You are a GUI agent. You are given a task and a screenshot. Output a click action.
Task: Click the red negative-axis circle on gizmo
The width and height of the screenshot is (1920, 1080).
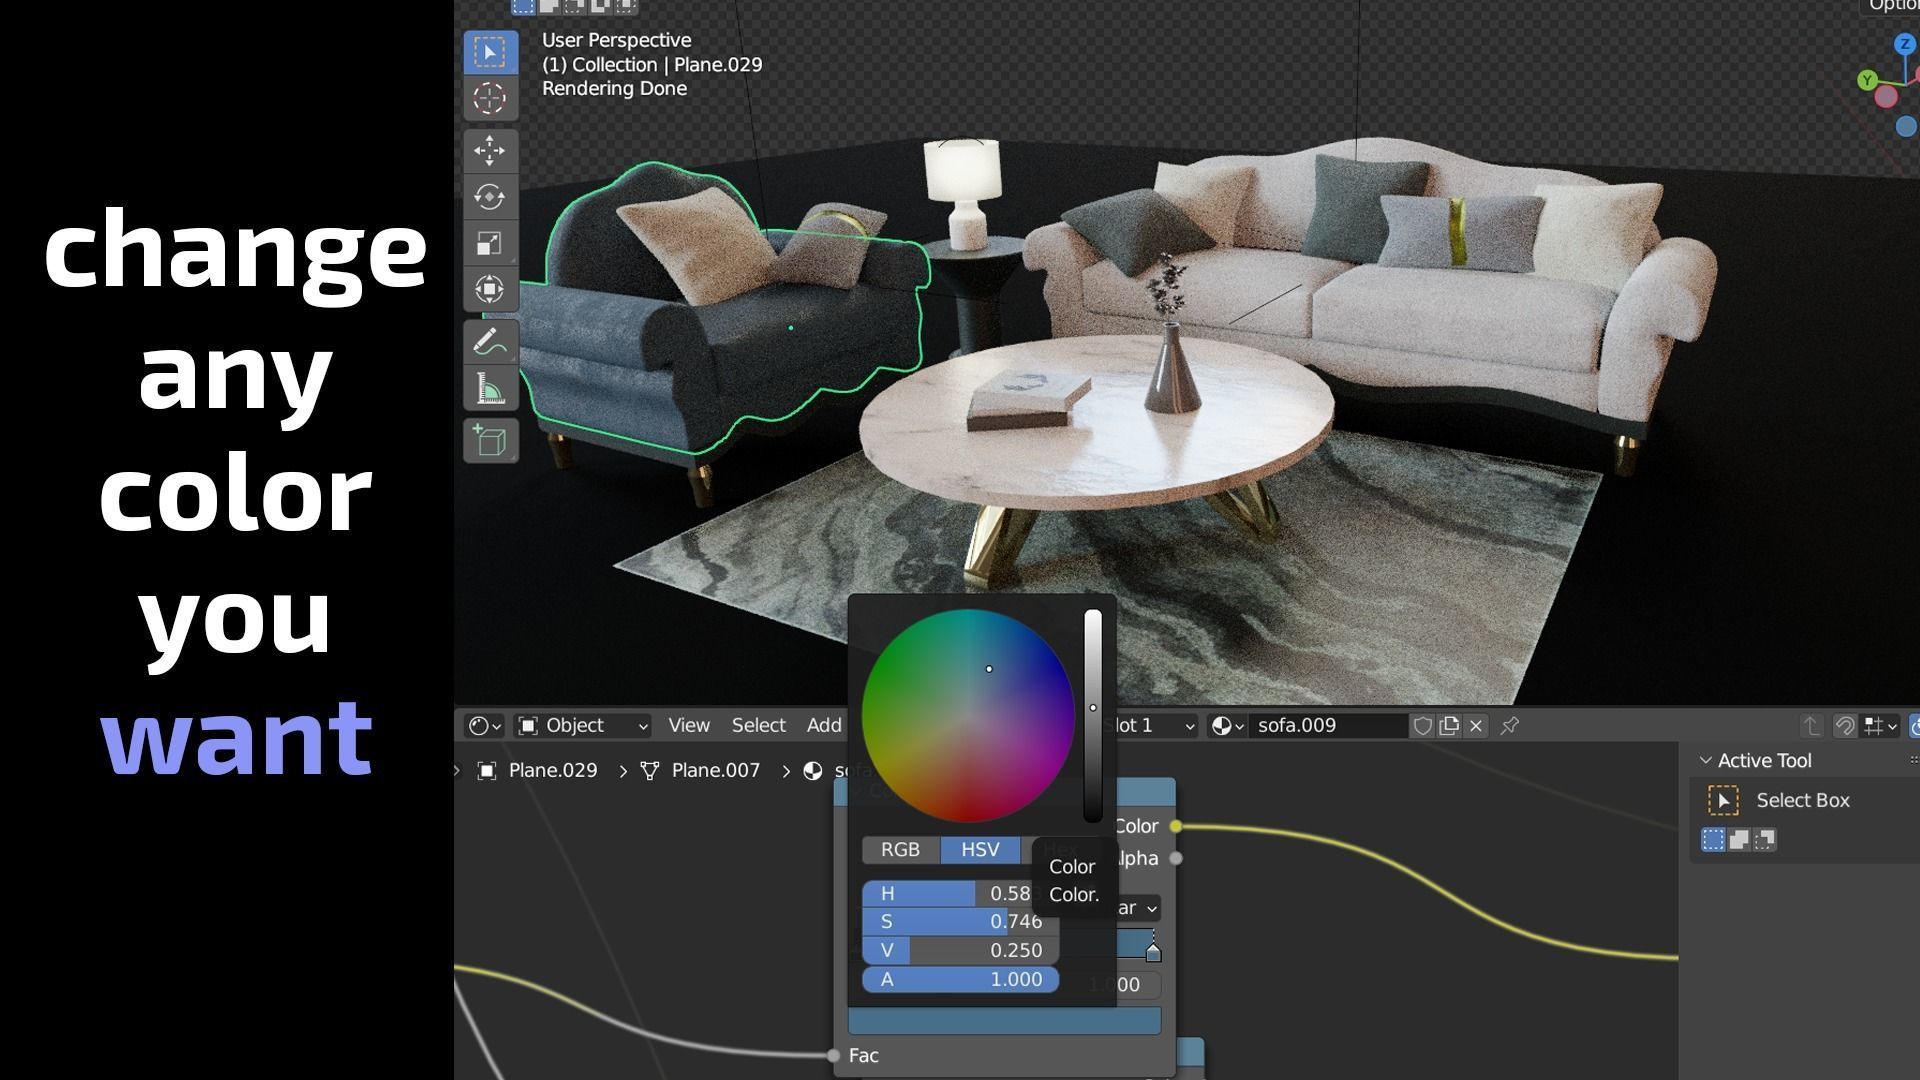[x=1886, y=97]
